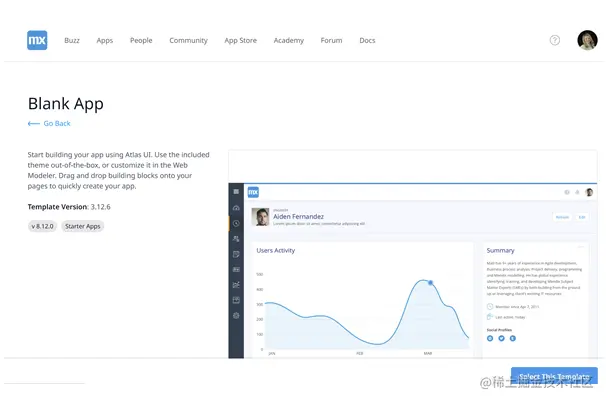
Task: Click the Select This Template button
Action: point(554,376)
